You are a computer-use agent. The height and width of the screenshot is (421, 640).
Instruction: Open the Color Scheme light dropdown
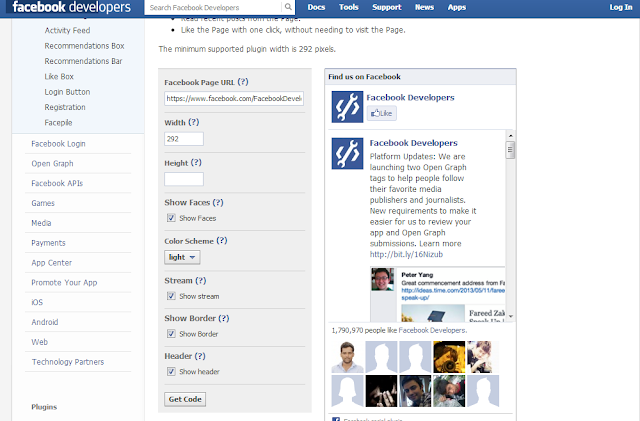182,257
